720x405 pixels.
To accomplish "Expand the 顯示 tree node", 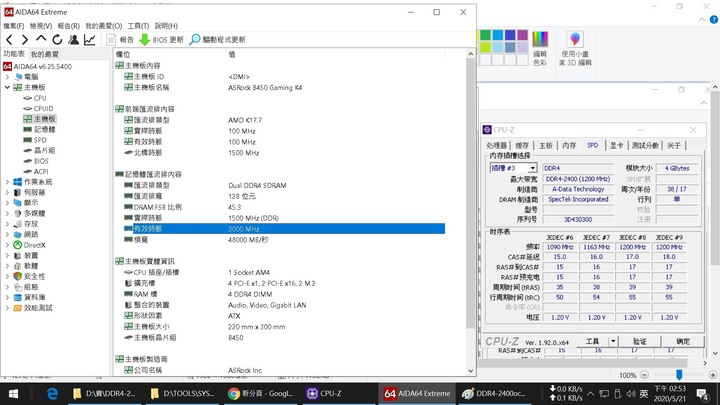I will [x=7, y=203].
